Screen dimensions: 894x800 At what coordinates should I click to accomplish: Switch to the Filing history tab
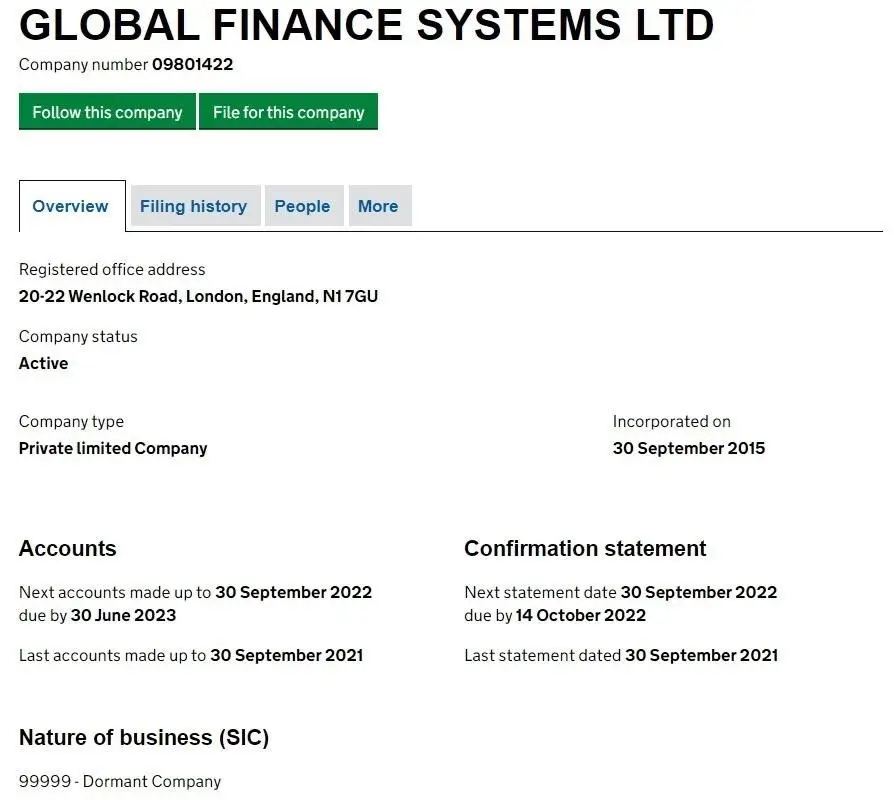click(x=193, y=206)
